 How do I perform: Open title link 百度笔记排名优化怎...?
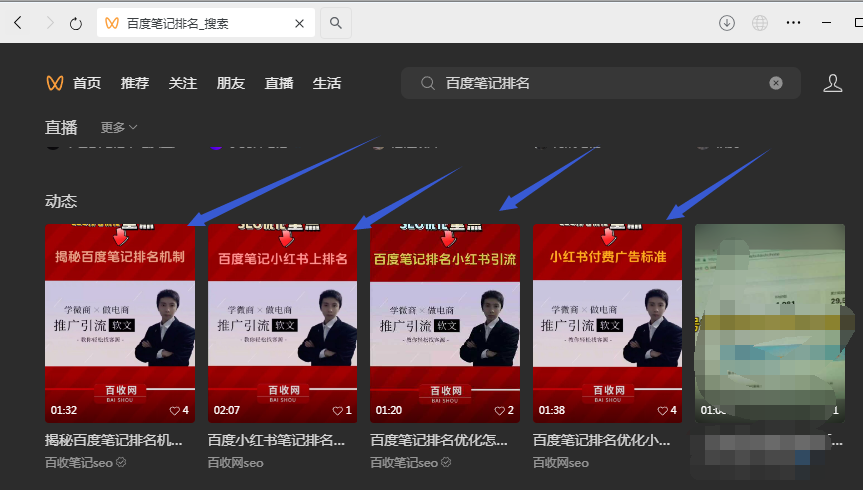(439, 440)
